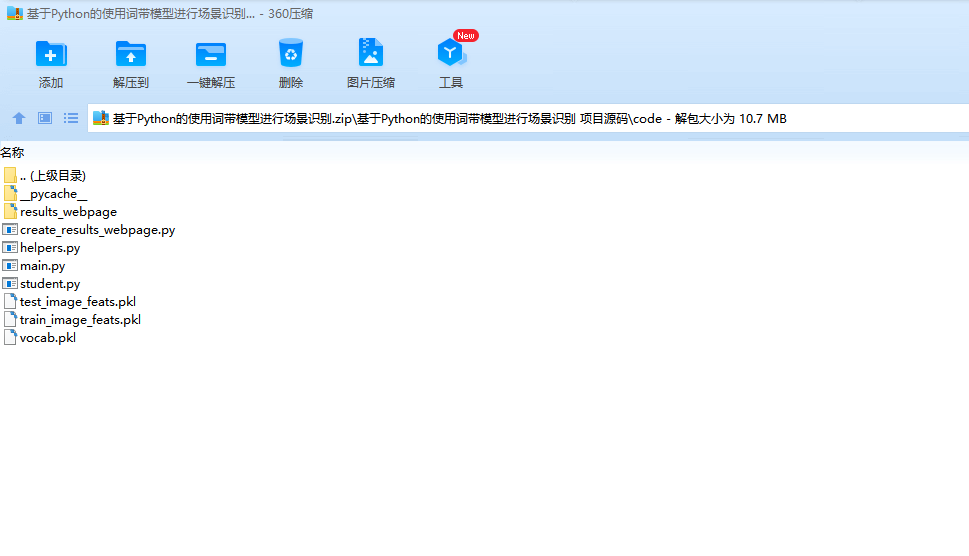Click the 添加 (Add) toolbar icon
The image size is (969, 556).
51,54
